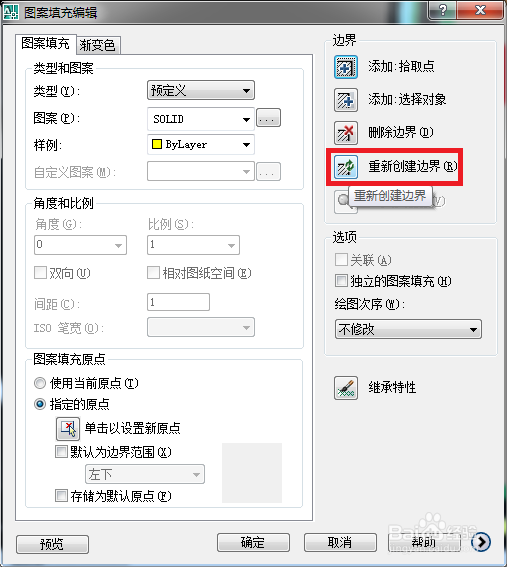This screenshot has height=567, width=507.
Task: Open pattern browser via ellipsis button beside SOLID
Action: [x=268, y=118]
